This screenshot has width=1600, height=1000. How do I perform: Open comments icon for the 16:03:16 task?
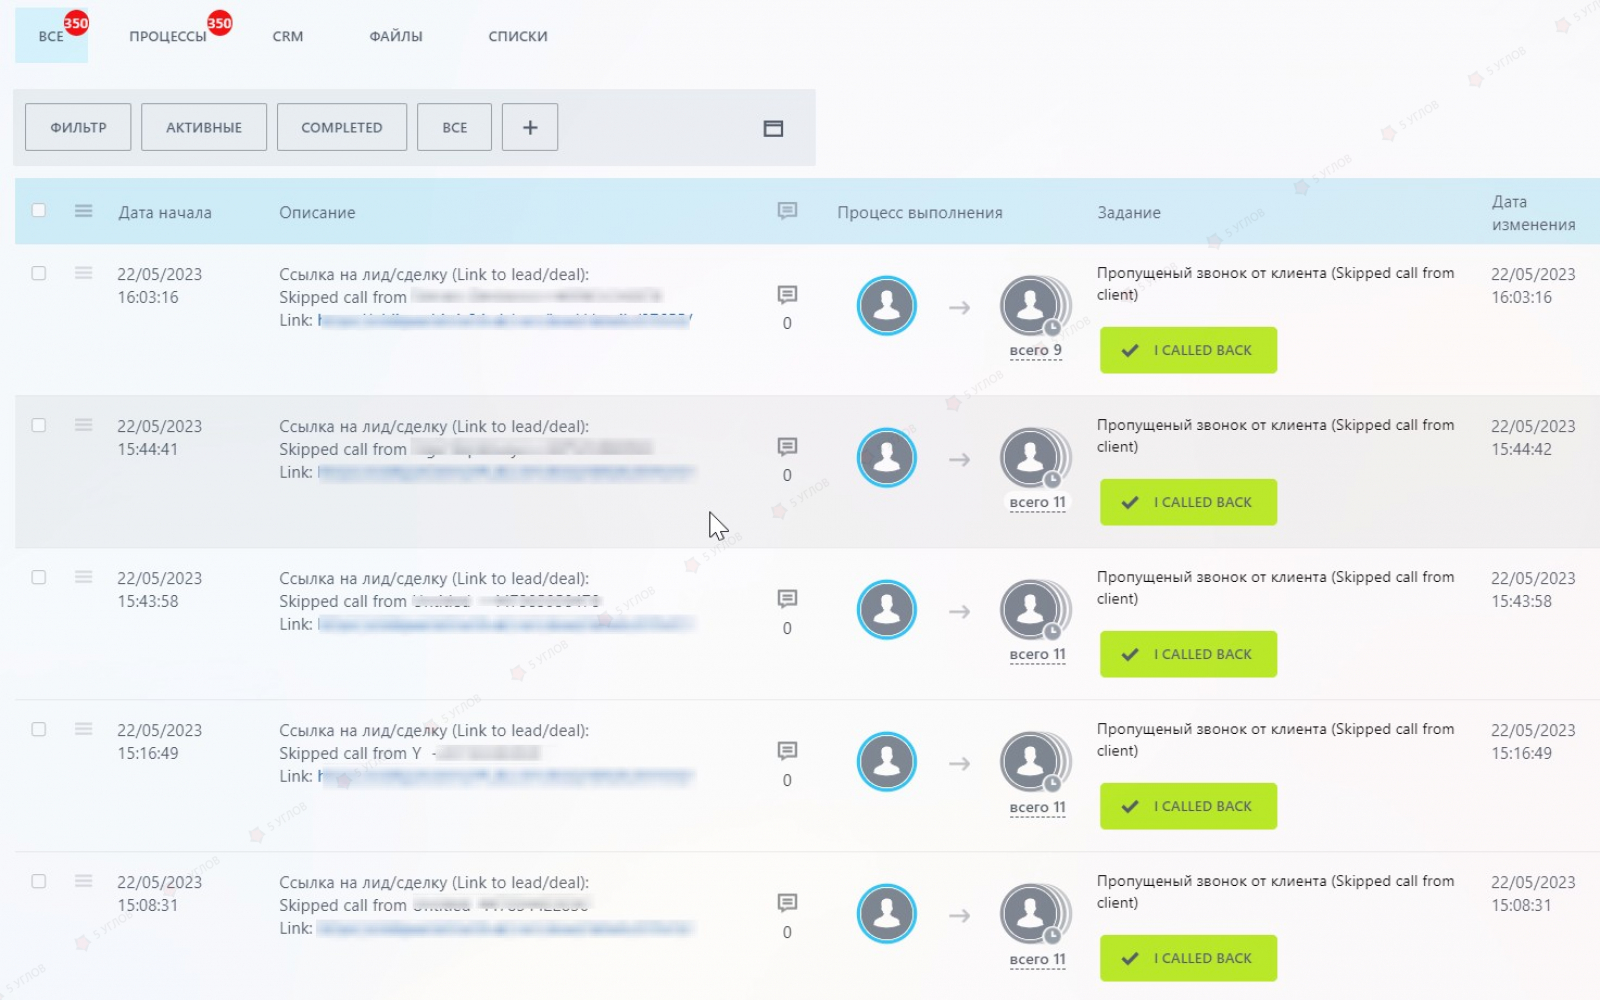pyautogui.click(x=787, y=294)
